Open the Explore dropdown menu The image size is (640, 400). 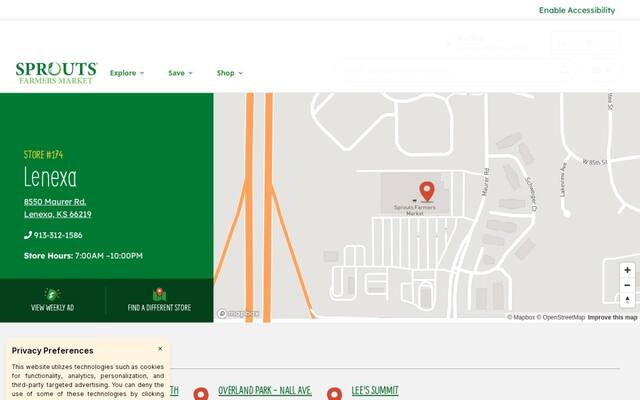127,73
